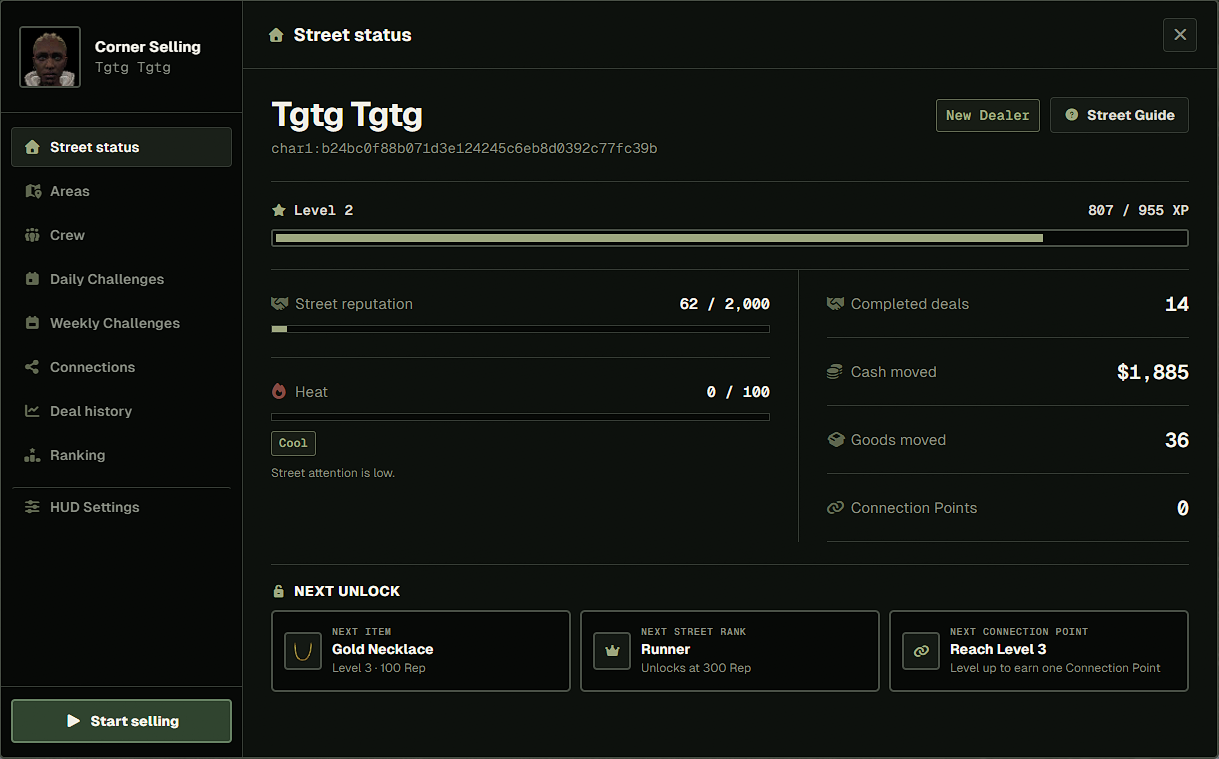Click the calendar icon beside Daily Challenges
The image size is (1219, 759).
(32, 279)
